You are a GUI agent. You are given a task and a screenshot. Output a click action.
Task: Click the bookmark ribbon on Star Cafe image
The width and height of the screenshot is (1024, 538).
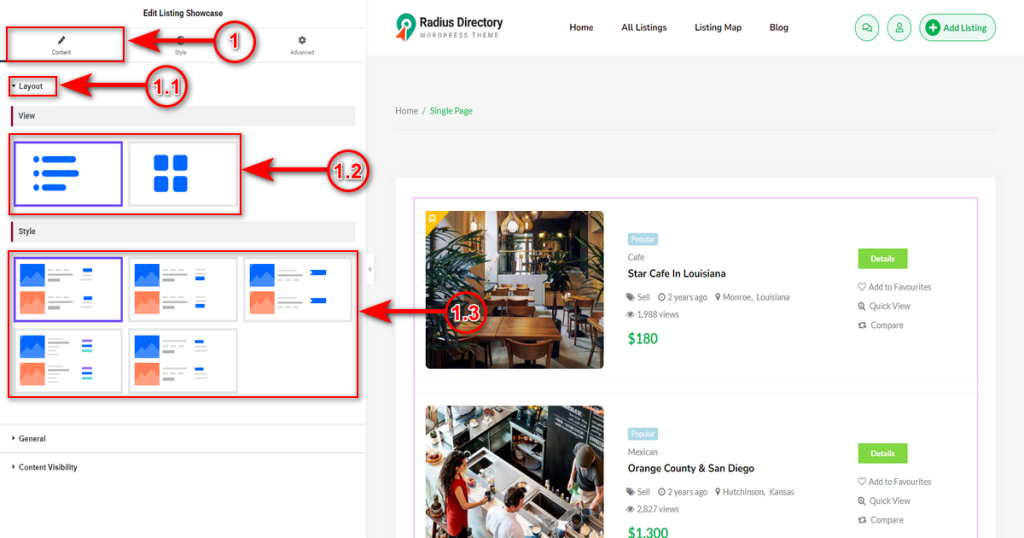[x=433, y=219]
